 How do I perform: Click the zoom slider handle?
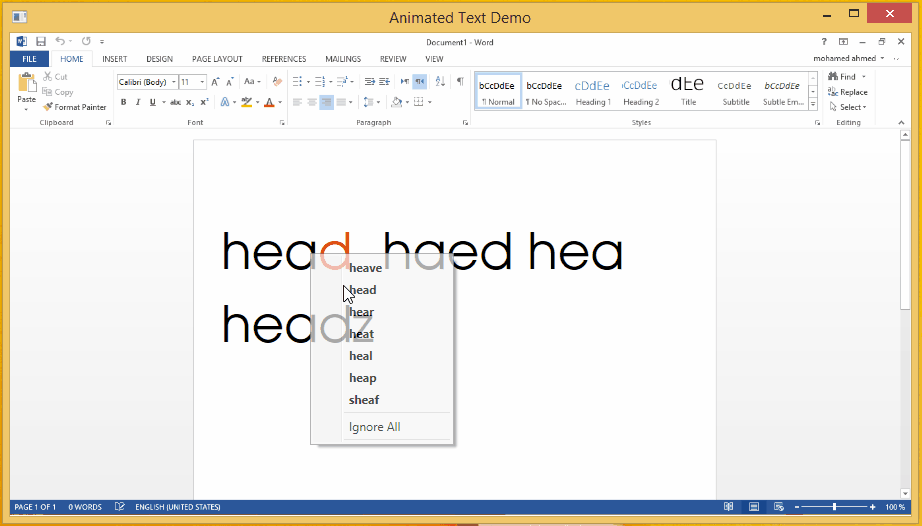click(834, 507)
